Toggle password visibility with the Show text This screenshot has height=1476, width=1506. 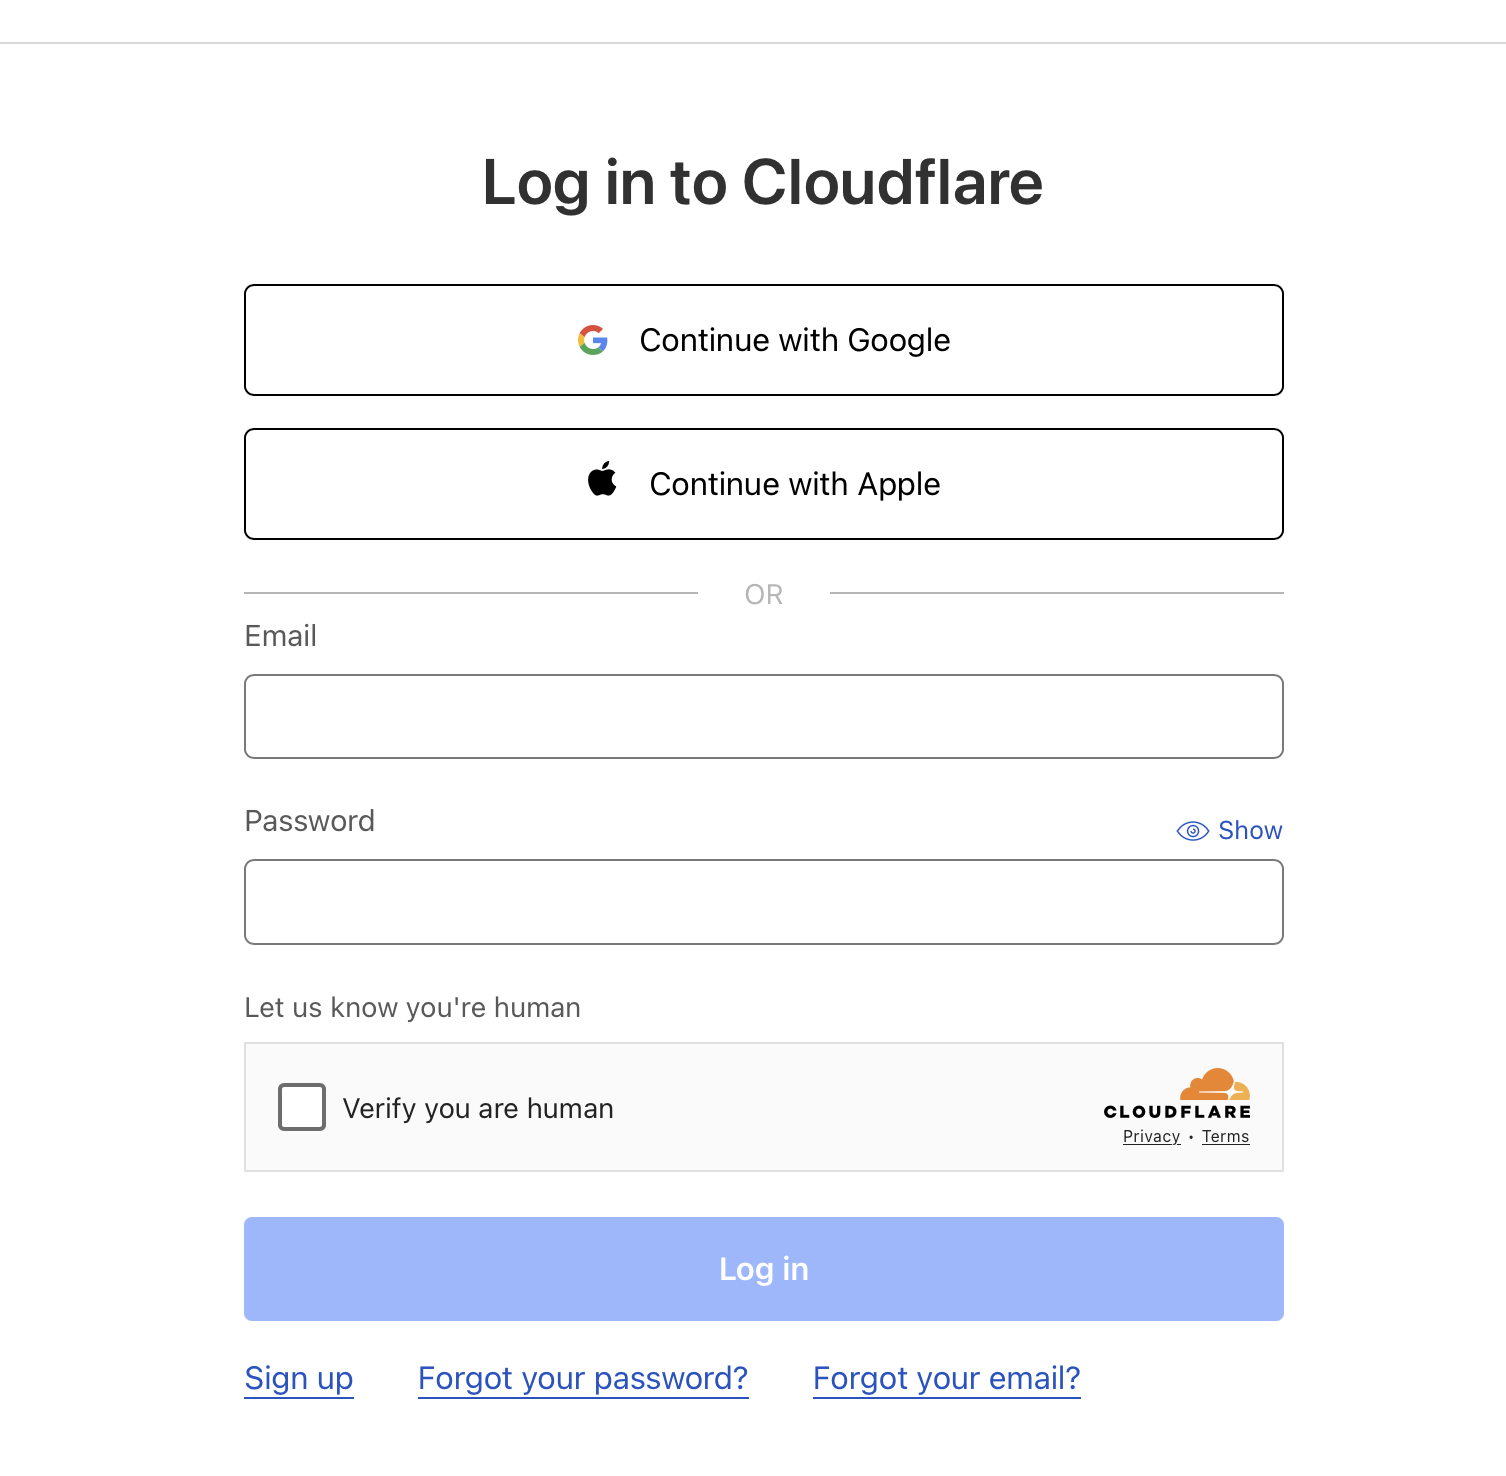(x=1250, y=831)
